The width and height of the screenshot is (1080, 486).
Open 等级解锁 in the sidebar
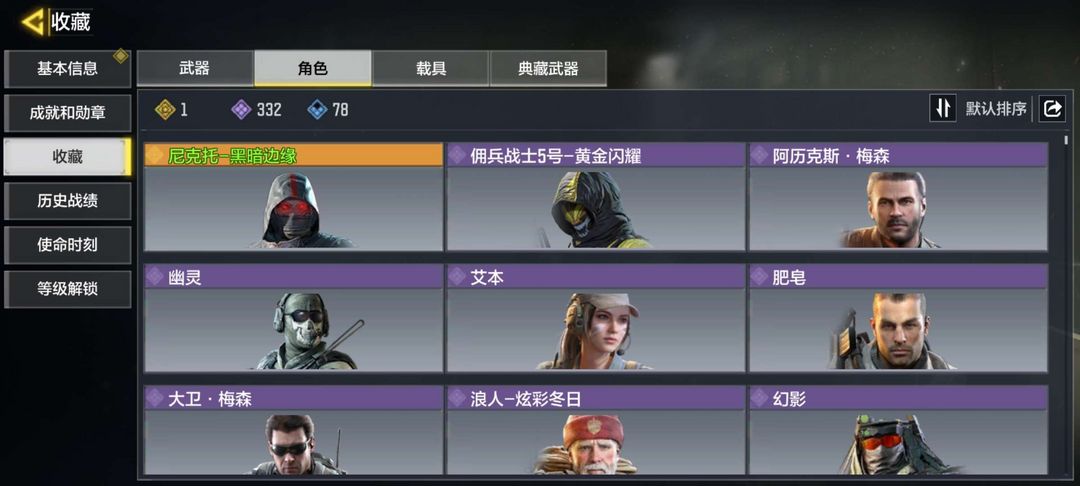tap(68, 289)
